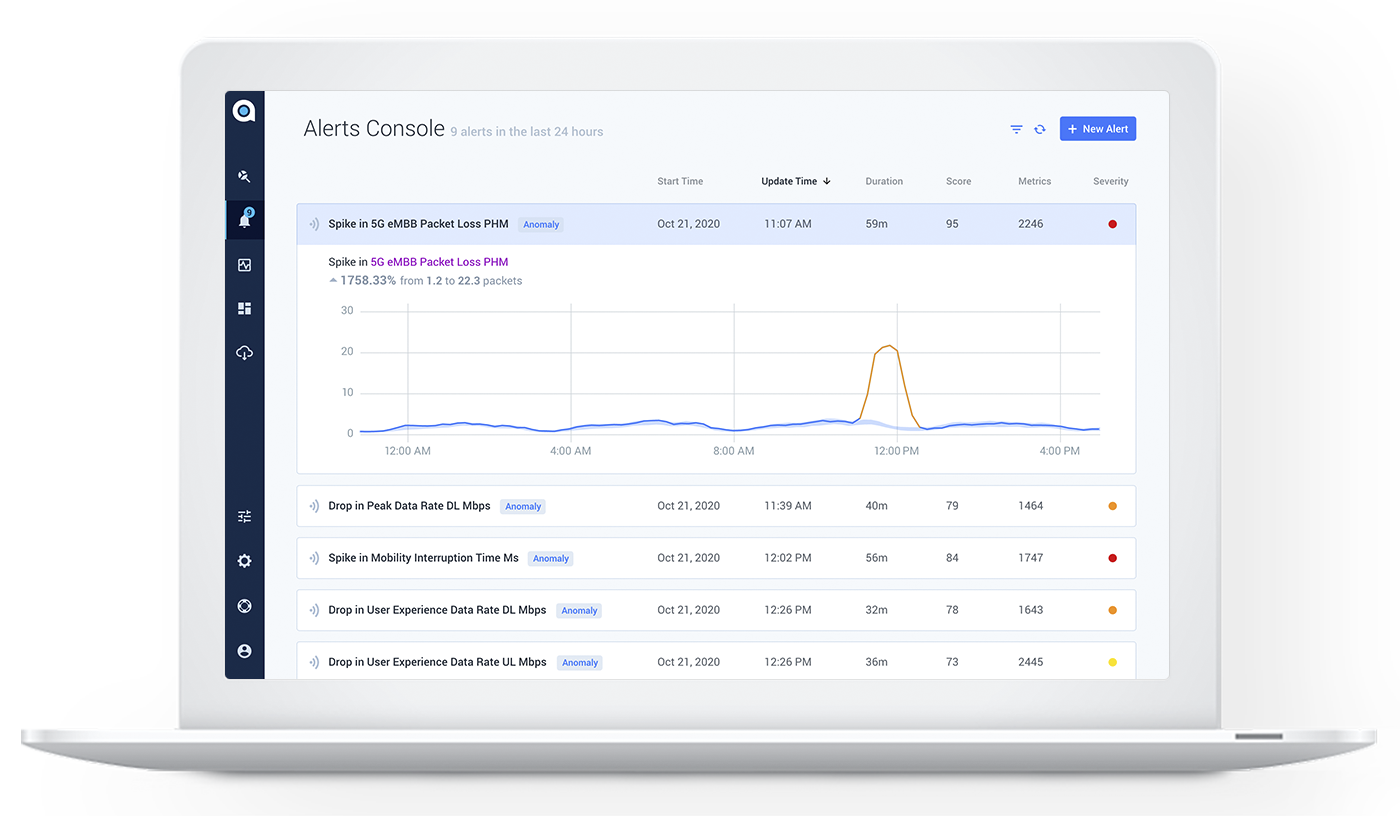This screenshot has width=1400, height=816.
Task: Click the Metrics column header
Action: tap(1034, 182)
